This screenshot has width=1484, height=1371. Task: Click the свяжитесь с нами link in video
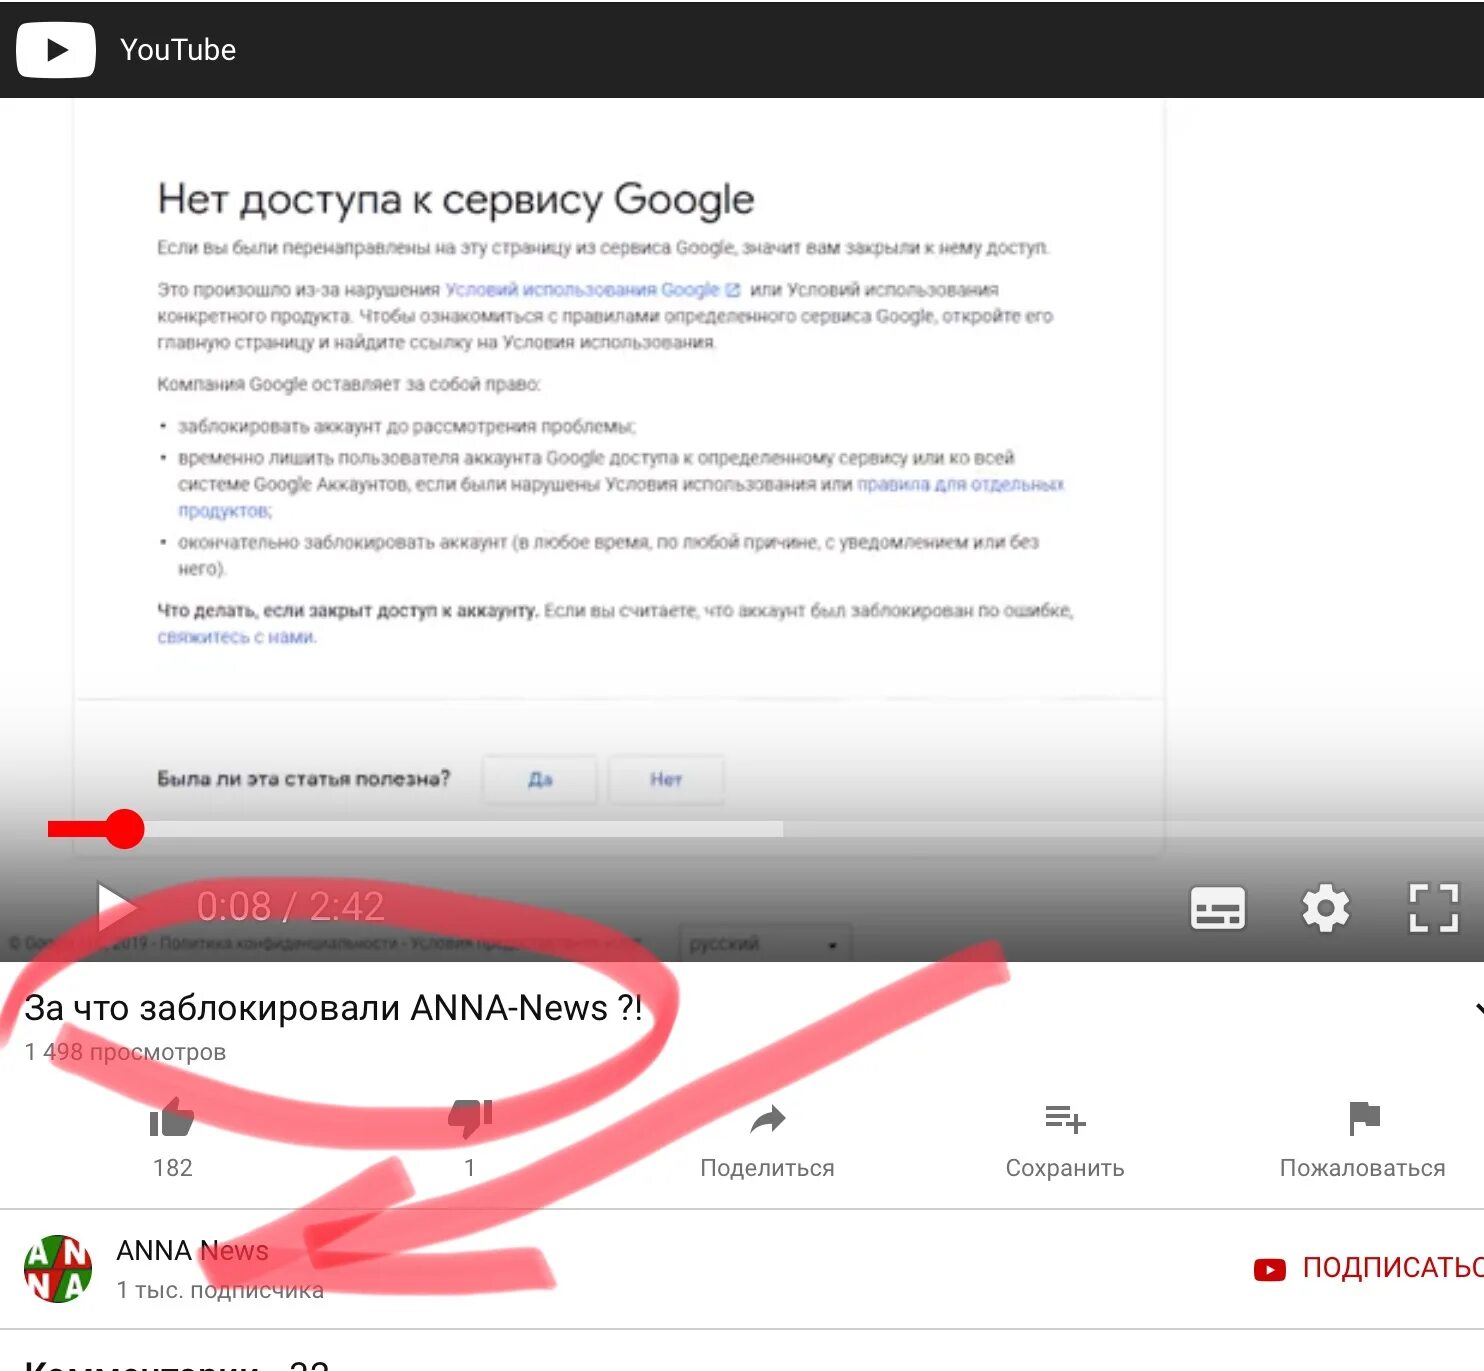pyautogui.click(x=237, y=637)
